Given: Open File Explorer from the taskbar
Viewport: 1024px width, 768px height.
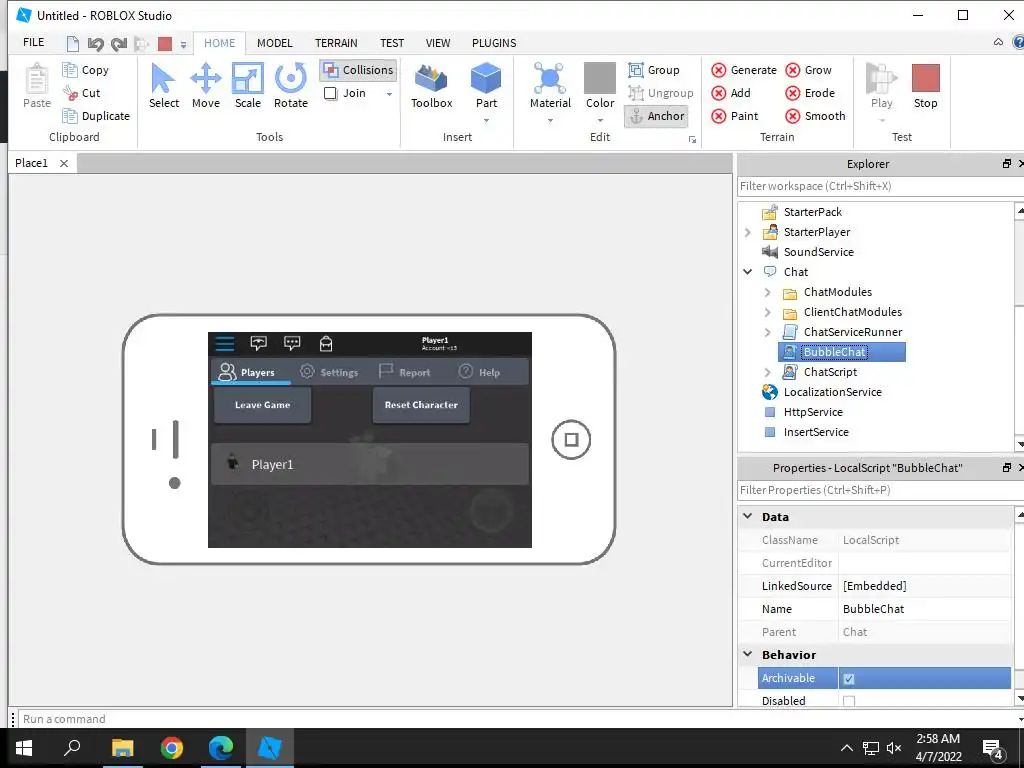Looking at the screenshot, I should 122,748.
